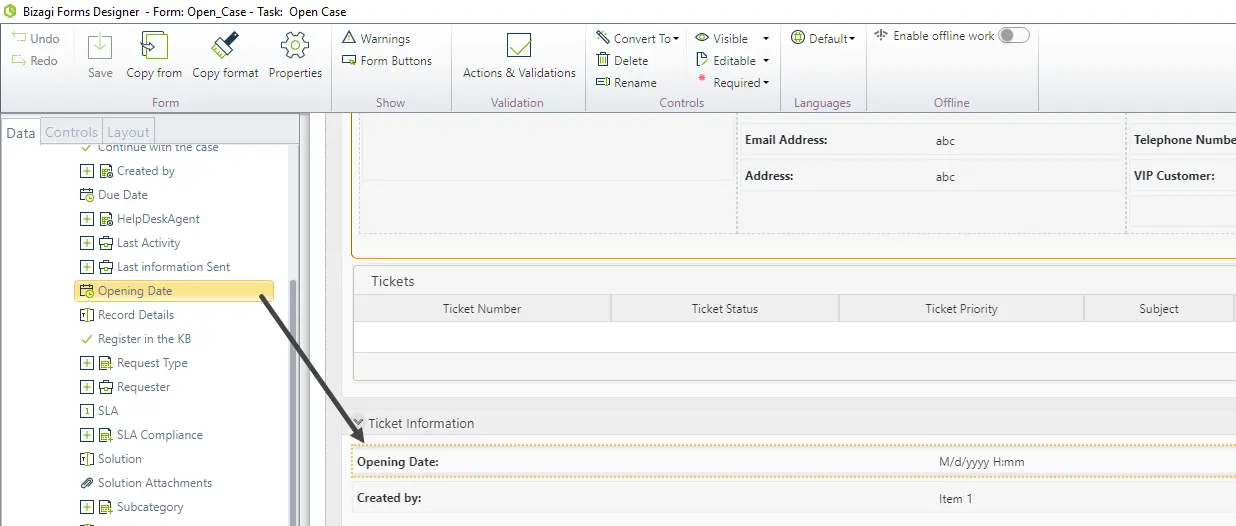Image resolution: width=1236 pixels, height=526 pixels.
Task: Click the Last Activity entity icon
Action: tap(106, 243)
